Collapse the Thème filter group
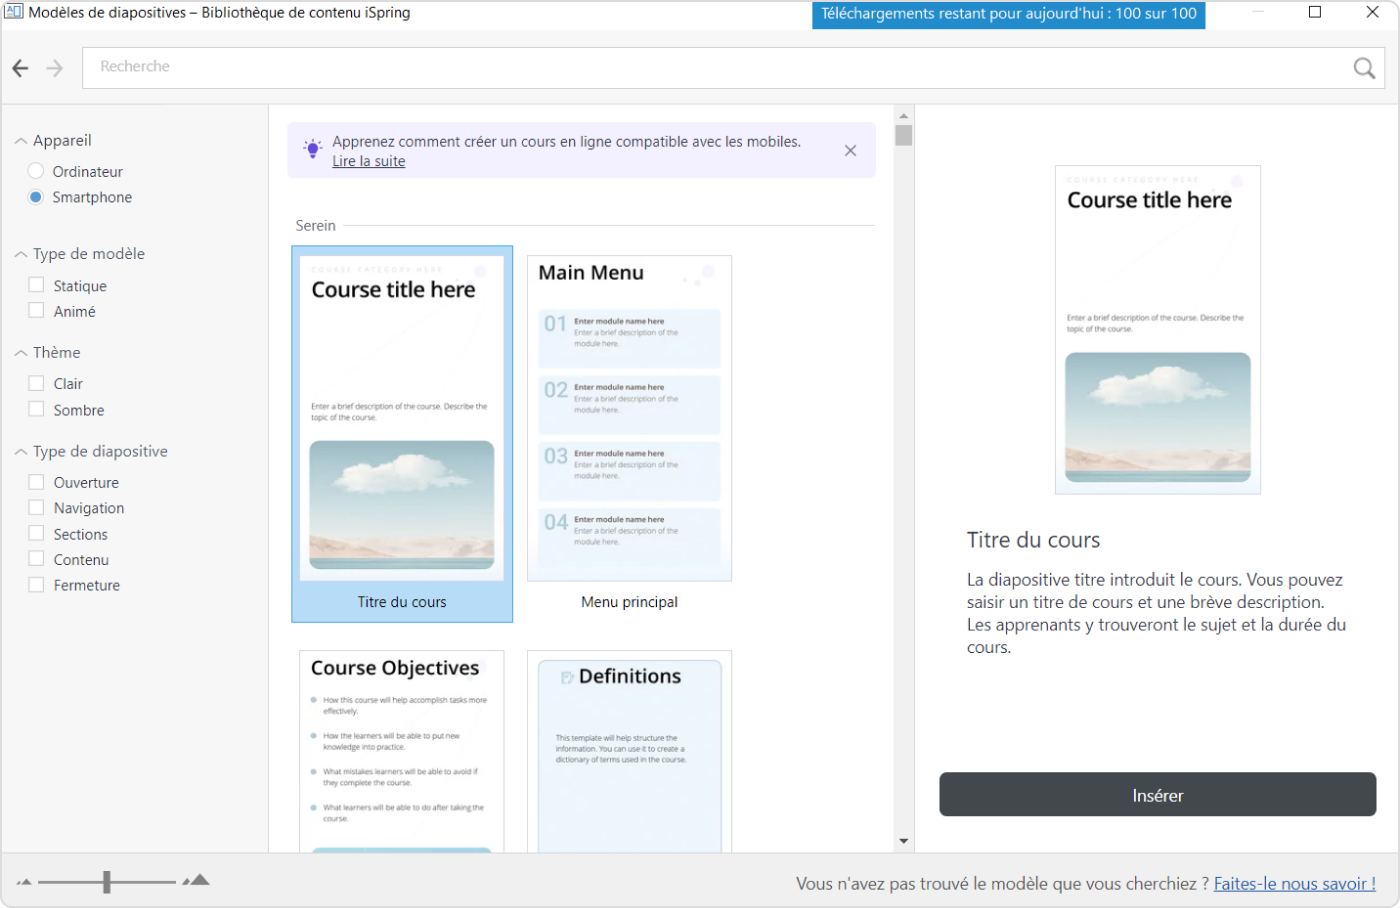Viewport: 1400px width, 908px height. tap(21, 353)
